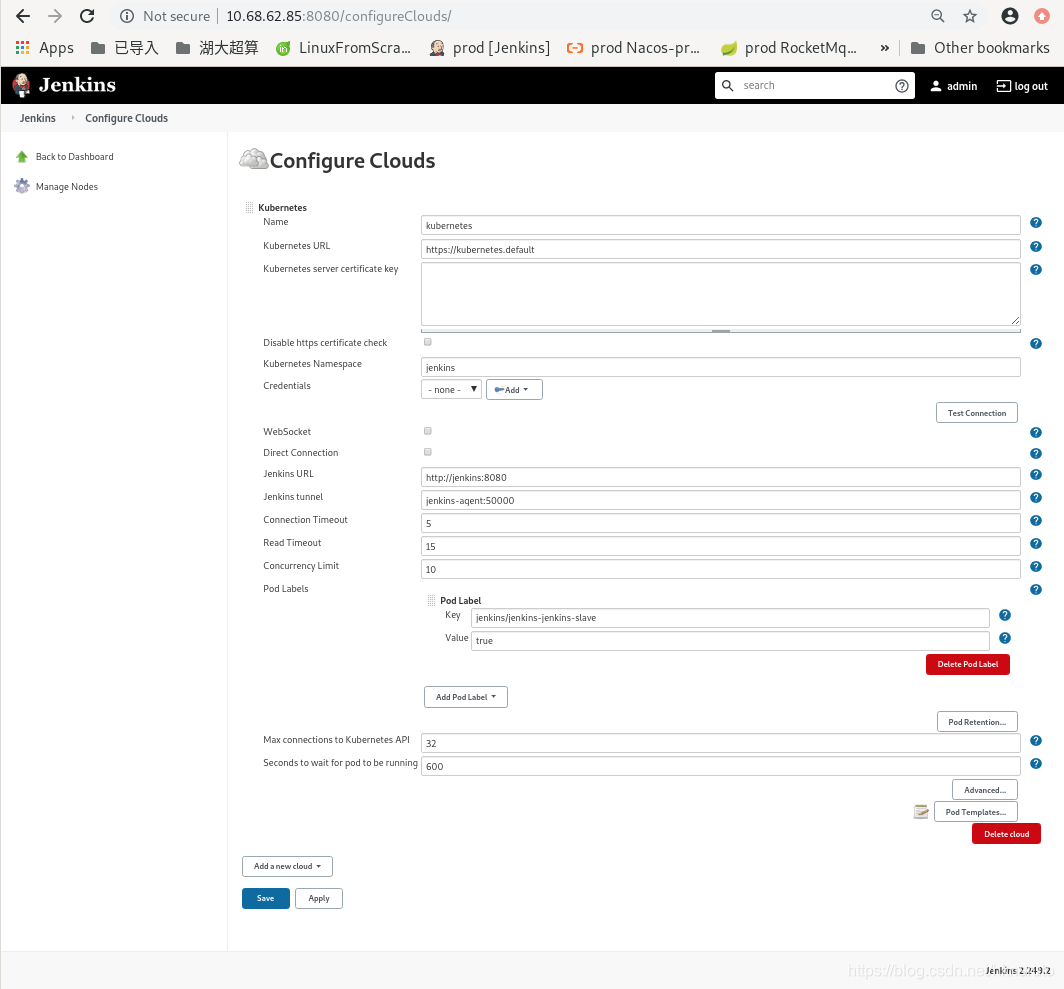Click the browser back arrow
Viewport: 1064px width, 989px height.
[x=23, y=16]
